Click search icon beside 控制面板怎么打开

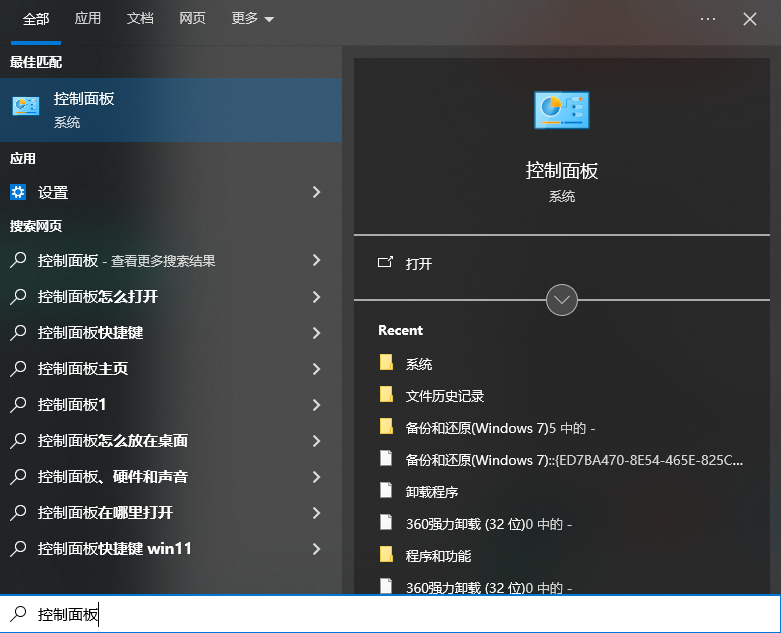[x=18, y=296]
